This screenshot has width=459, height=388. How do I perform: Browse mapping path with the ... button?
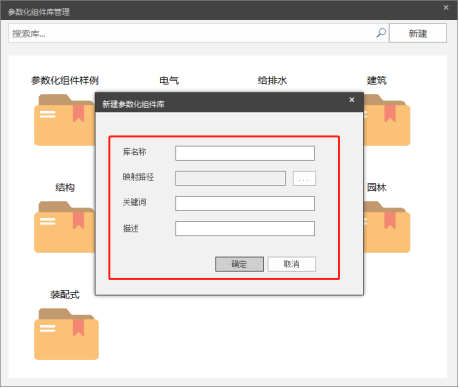point(304,179)
